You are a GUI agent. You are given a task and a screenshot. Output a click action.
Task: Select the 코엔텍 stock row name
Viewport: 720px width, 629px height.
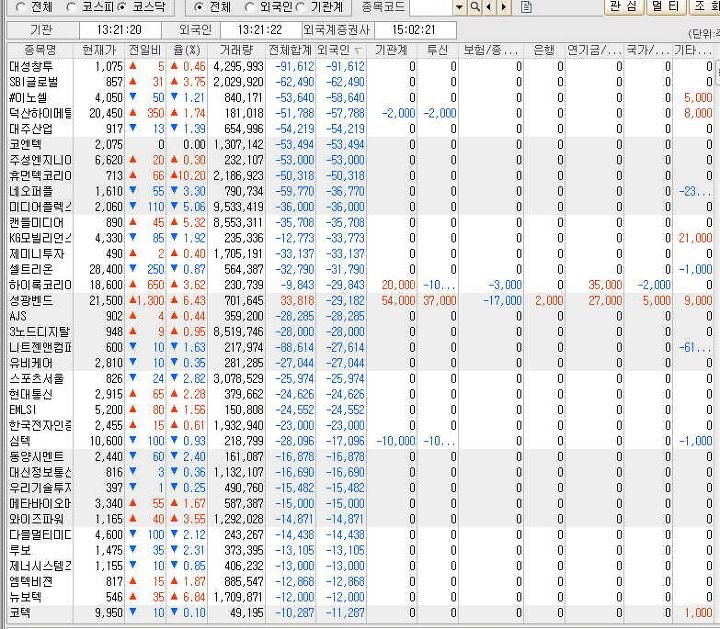coord(25,145)
